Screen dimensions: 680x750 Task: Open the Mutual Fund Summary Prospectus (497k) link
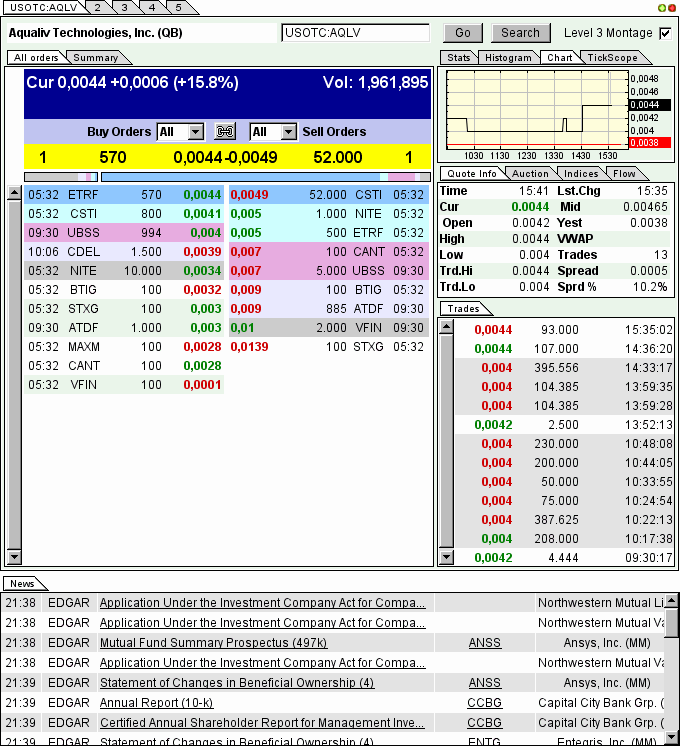213,643
